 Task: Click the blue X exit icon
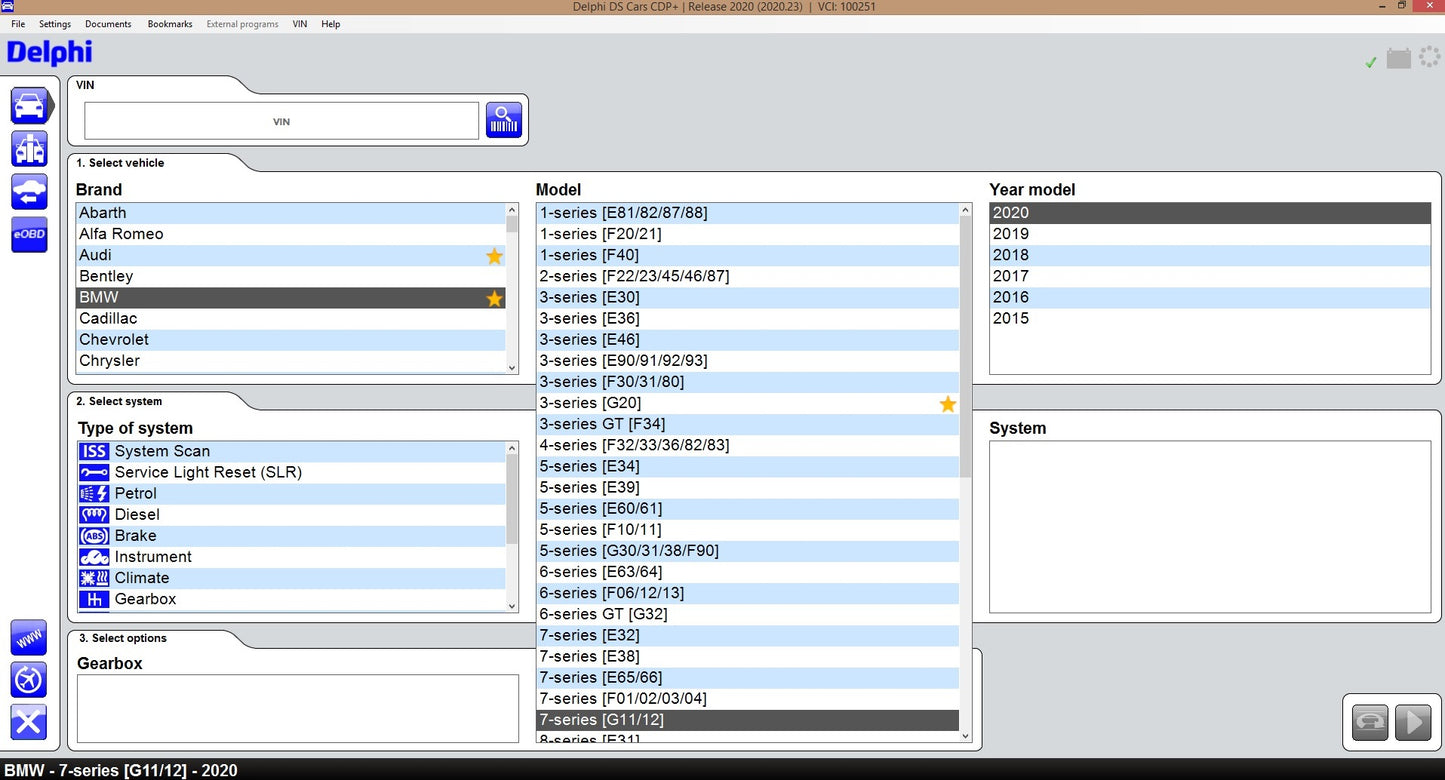pyautogui.click(x=29, y=722)
